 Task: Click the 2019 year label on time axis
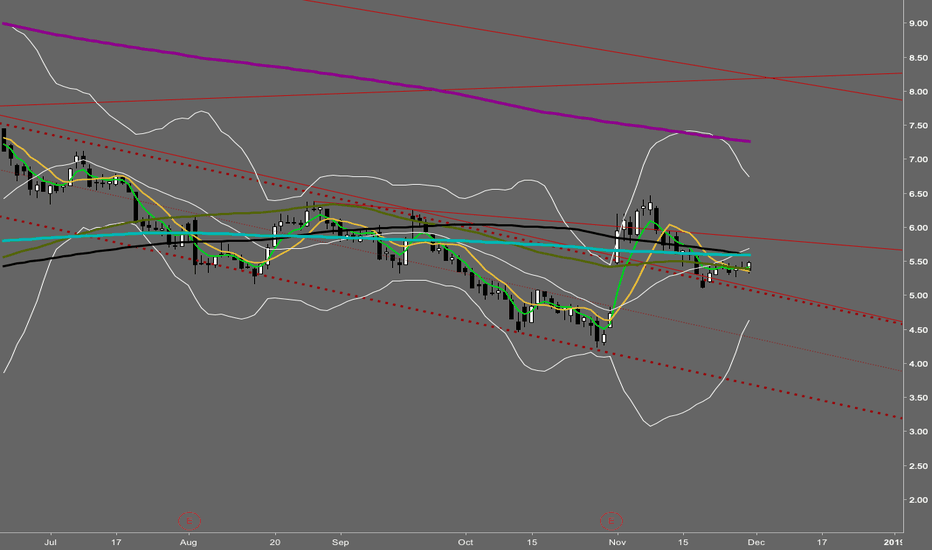point(893,542)
